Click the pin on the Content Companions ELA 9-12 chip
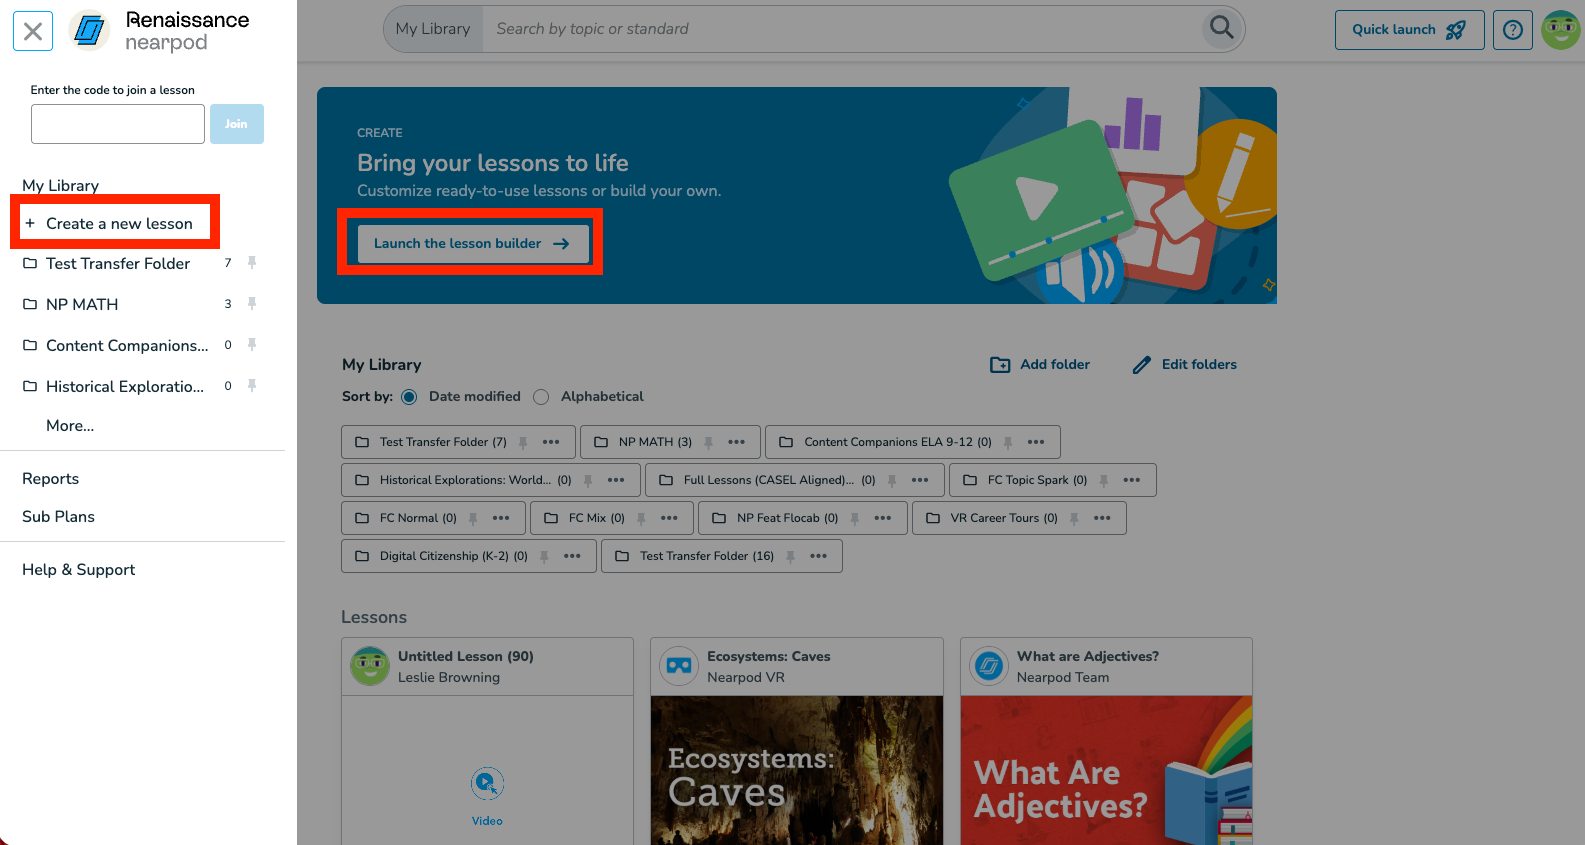The width and height of the screenshot is (1585, 845). pyautogui.click(x=1008, y=442)
